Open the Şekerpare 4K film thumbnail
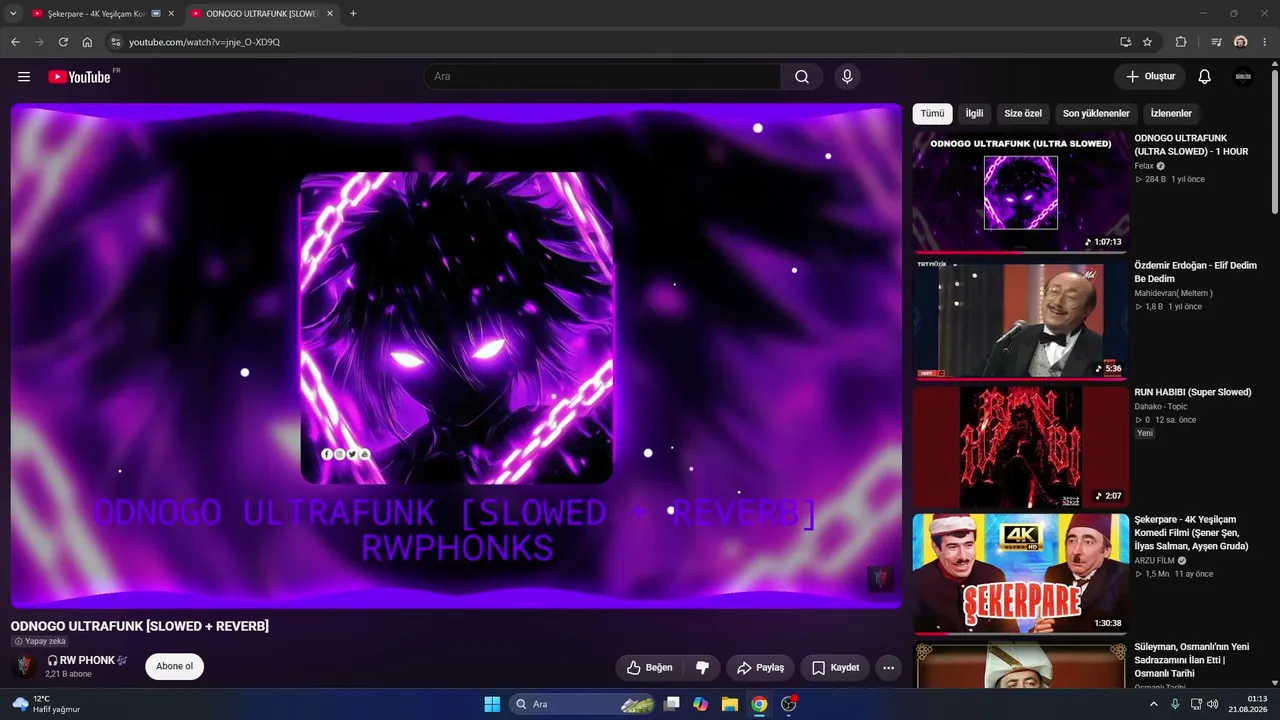 pos(1021,574)
